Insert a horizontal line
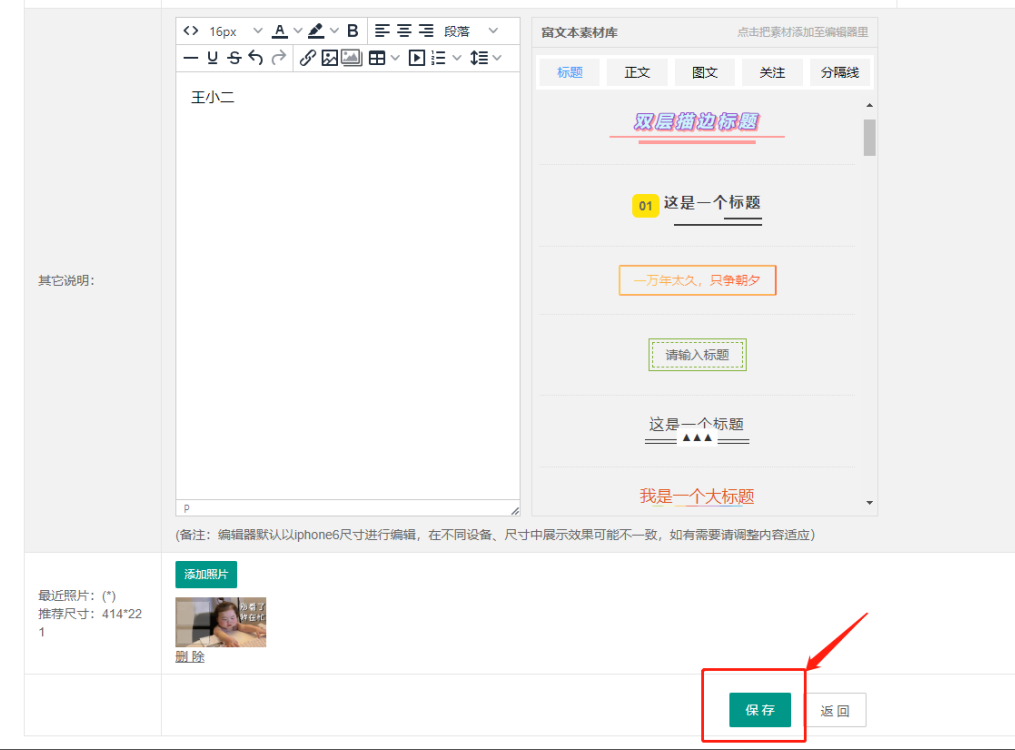This screenshot has height=750, width=1015. coord(191,58)
